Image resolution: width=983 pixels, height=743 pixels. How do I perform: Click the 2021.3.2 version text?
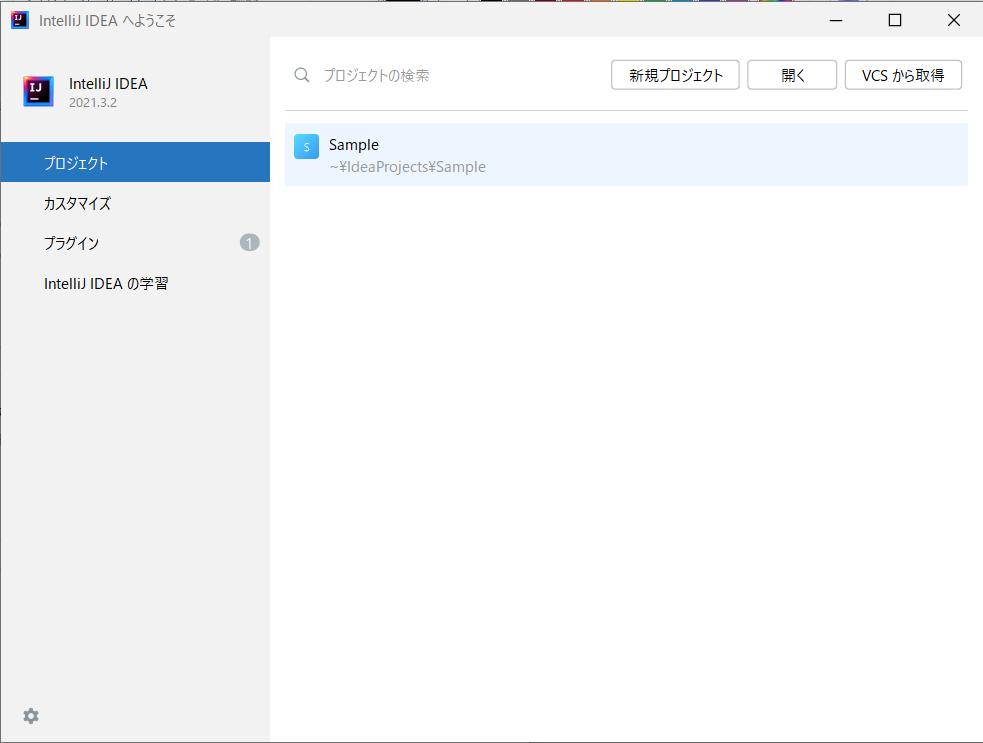pyautogui.click(x=93, y=103)
